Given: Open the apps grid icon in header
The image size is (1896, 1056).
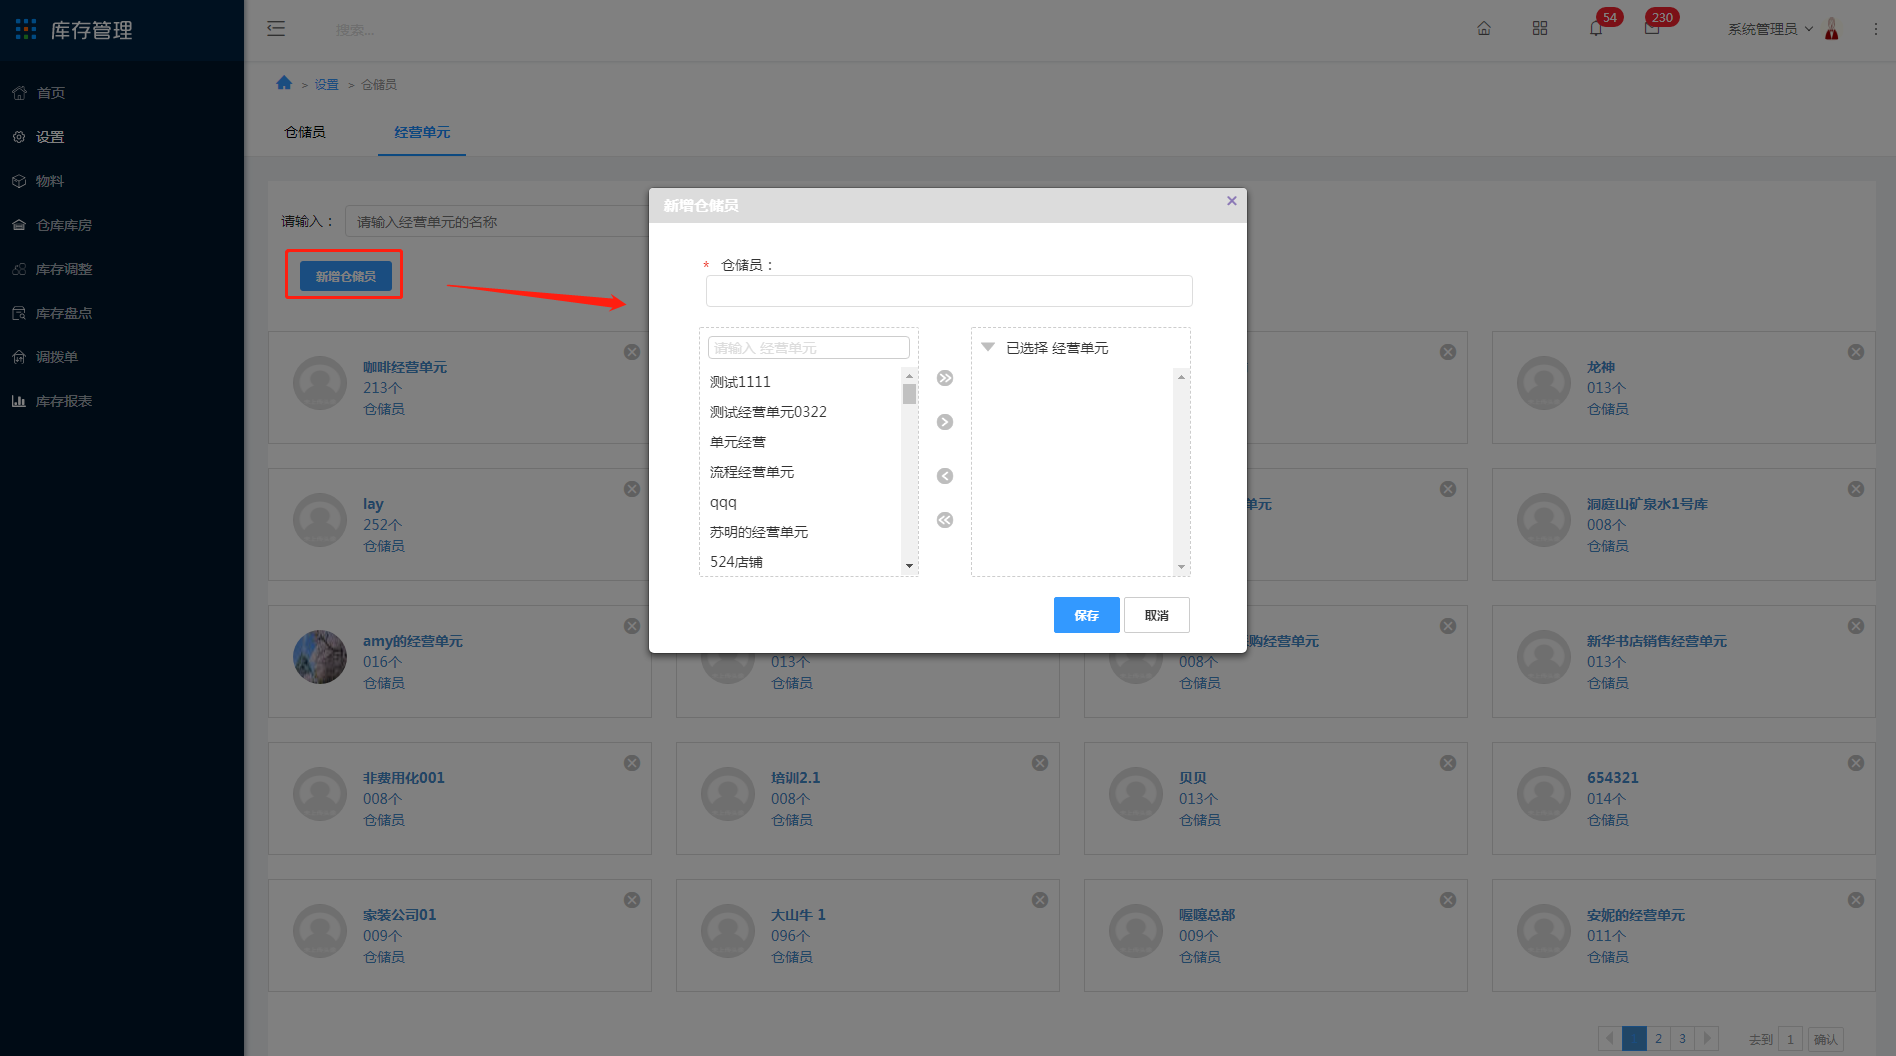Looking at the screenshot, I should (x=1540, y=29).
